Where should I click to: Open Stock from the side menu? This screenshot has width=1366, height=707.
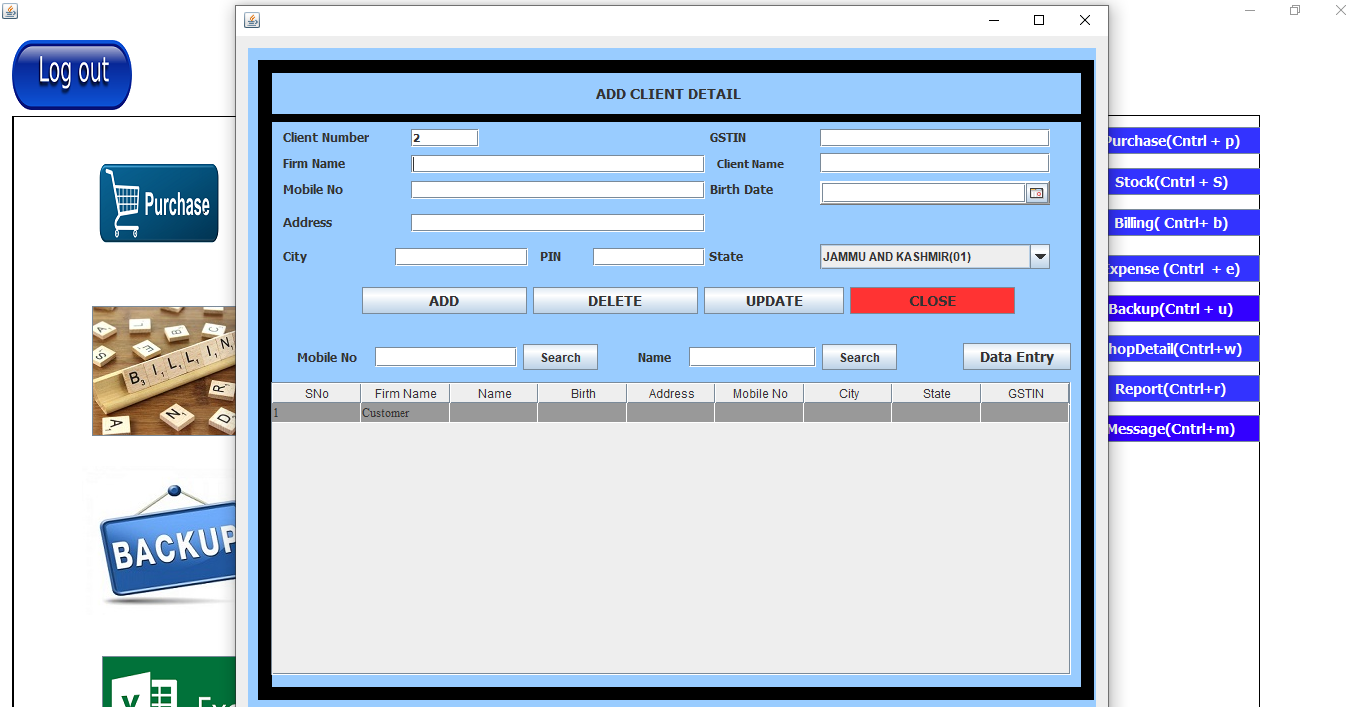[1170, 182]
